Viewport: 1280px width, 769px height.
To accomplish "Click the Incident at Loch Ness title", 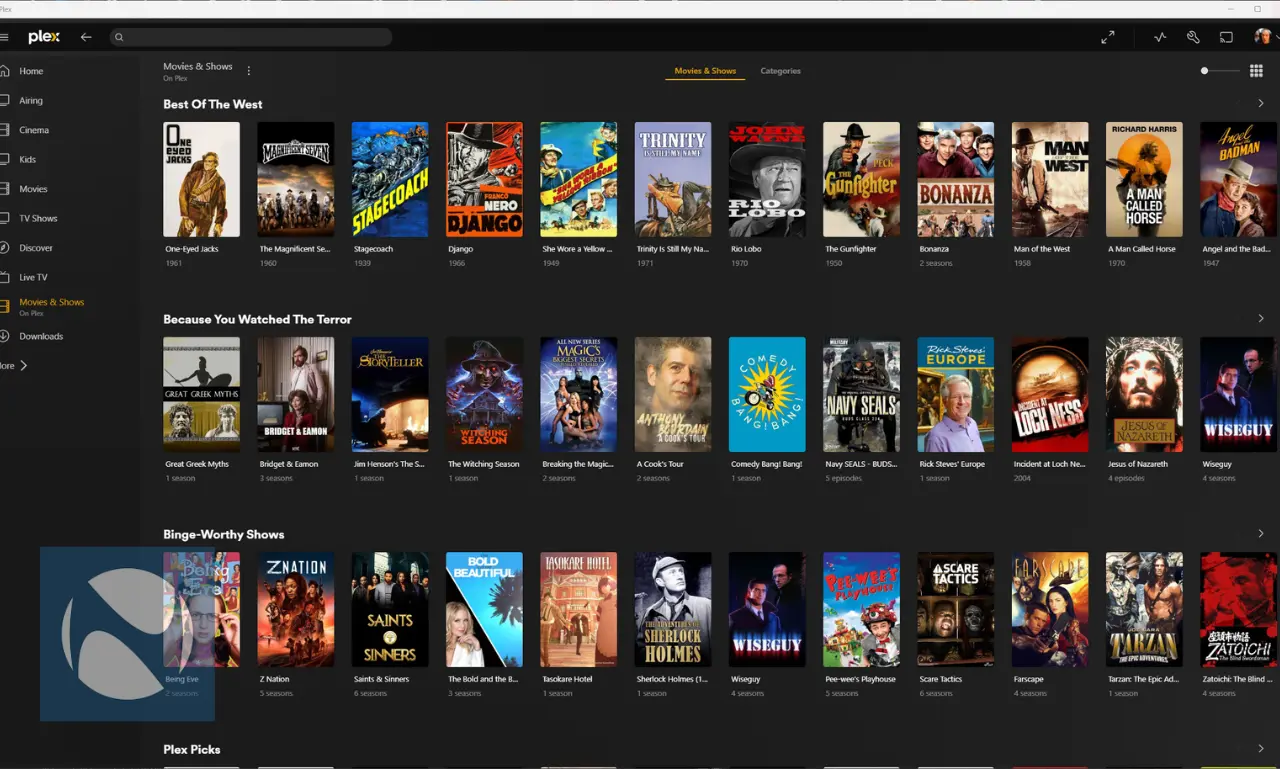I will pyautogui.click(x=1049, y=464).
